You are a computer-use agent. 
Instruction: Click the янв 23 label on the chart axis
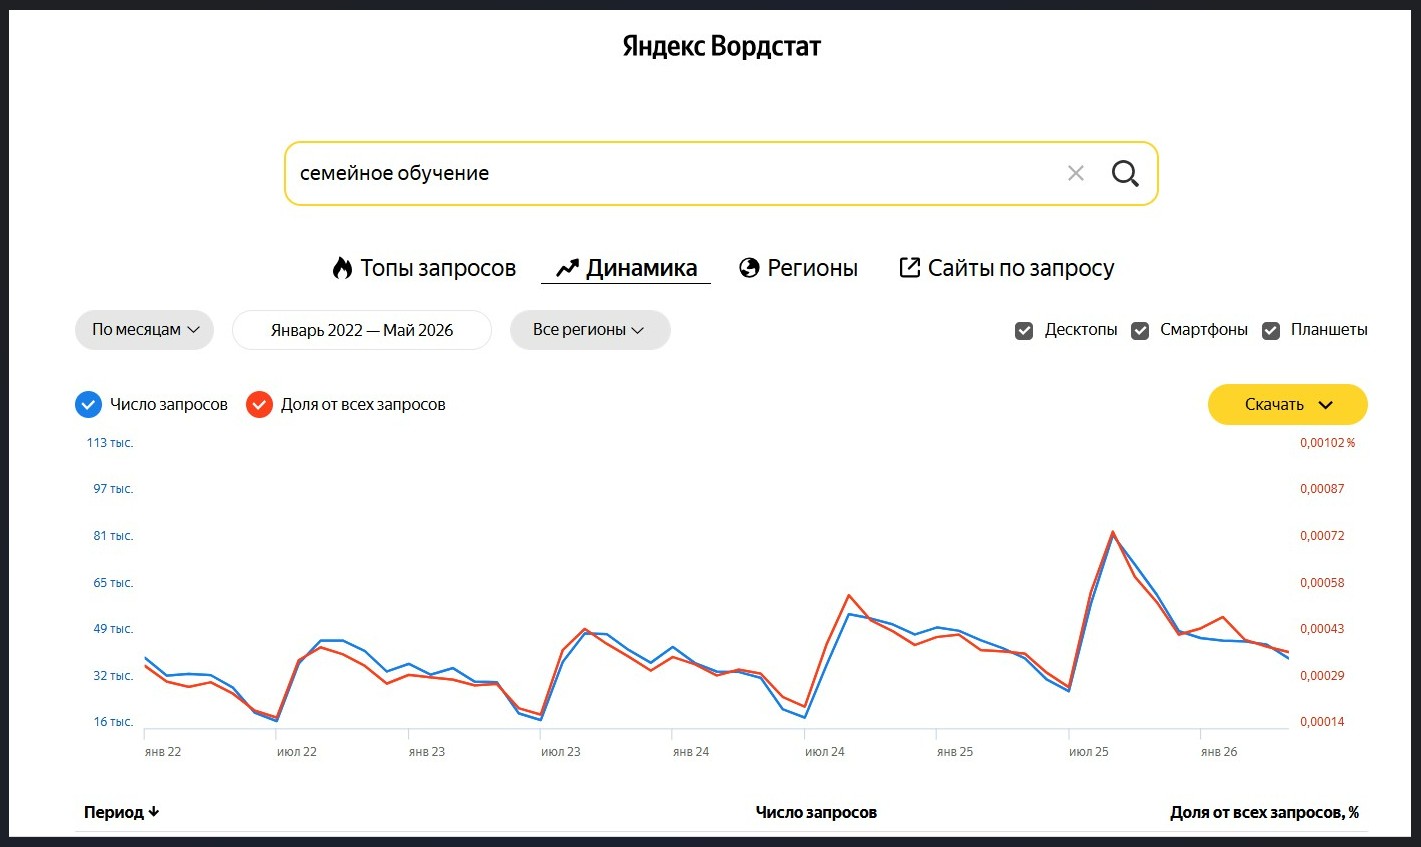tap(427, 752)
